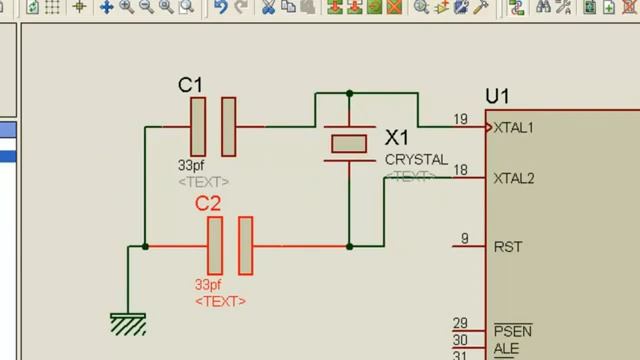
Task: Open the Design Explorer icon
Action: 589,7
